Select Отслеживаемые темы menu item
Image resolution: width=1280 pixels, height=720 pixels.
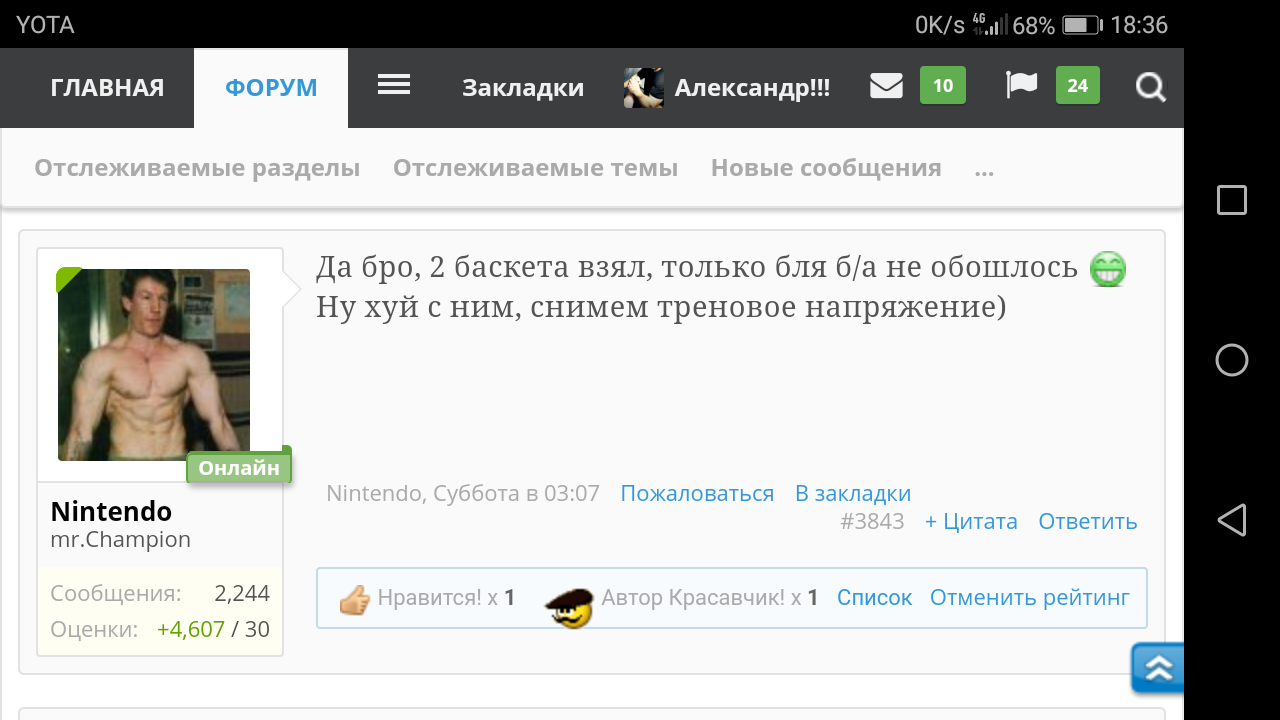(x=535, y=167)
